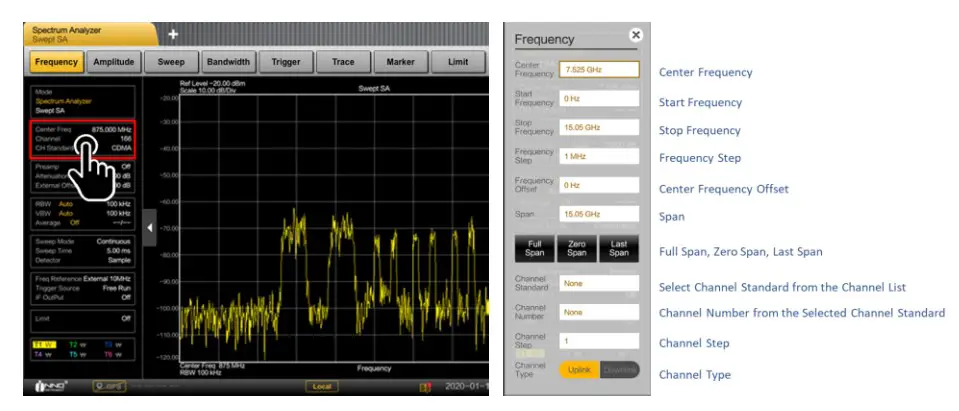Open the Frequency menu
This screenshot has width=959, height=411.
[56, 62]
